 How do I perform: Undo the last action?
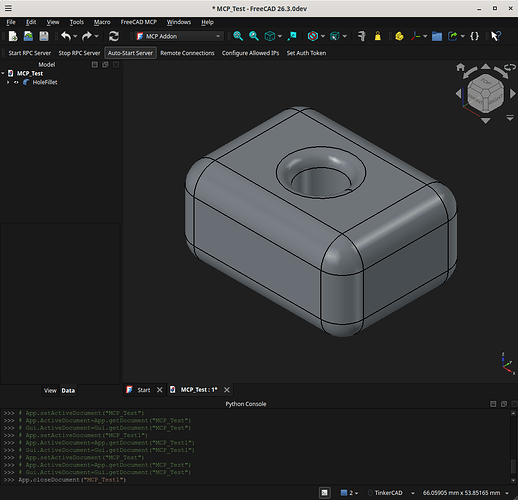pyautogui.click(x=66, y=36)
